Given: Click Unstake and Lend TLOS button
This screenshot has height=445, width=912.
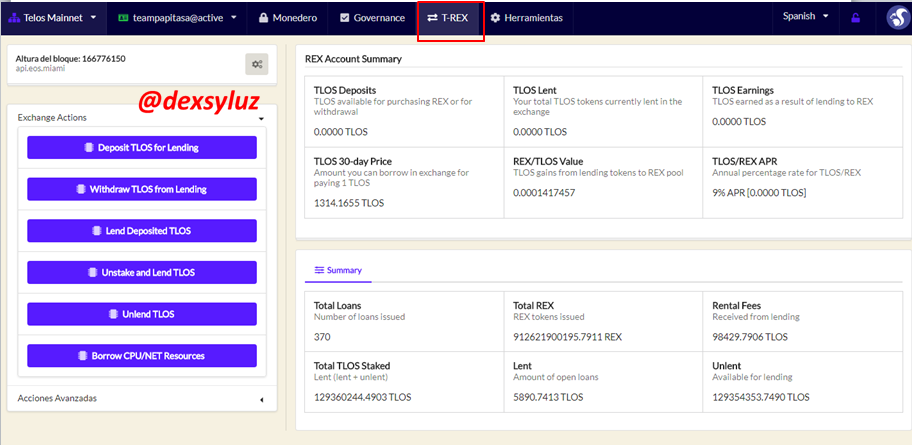Looking at the screenshot, I should click(142, 272).
